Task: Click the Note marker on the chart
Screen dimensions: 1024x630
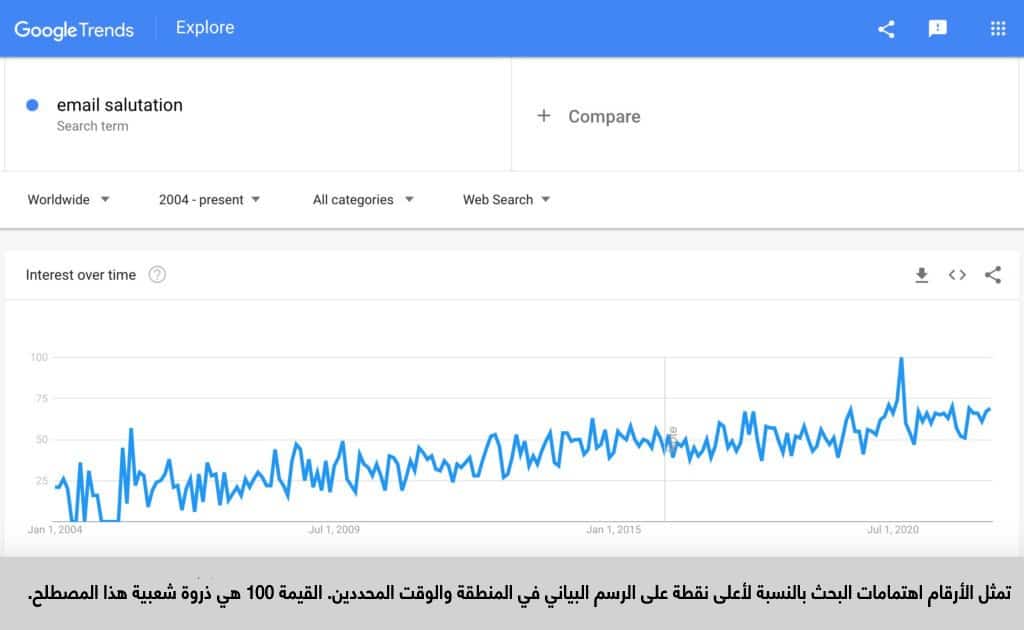Action: tap(672, 436)
